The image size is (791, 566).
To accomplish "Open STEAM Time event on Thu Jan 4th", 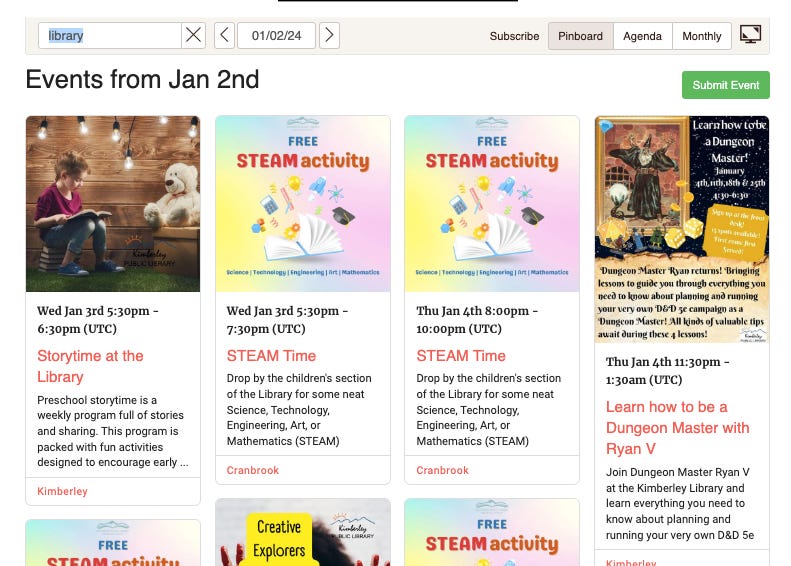I will [461, 356].
